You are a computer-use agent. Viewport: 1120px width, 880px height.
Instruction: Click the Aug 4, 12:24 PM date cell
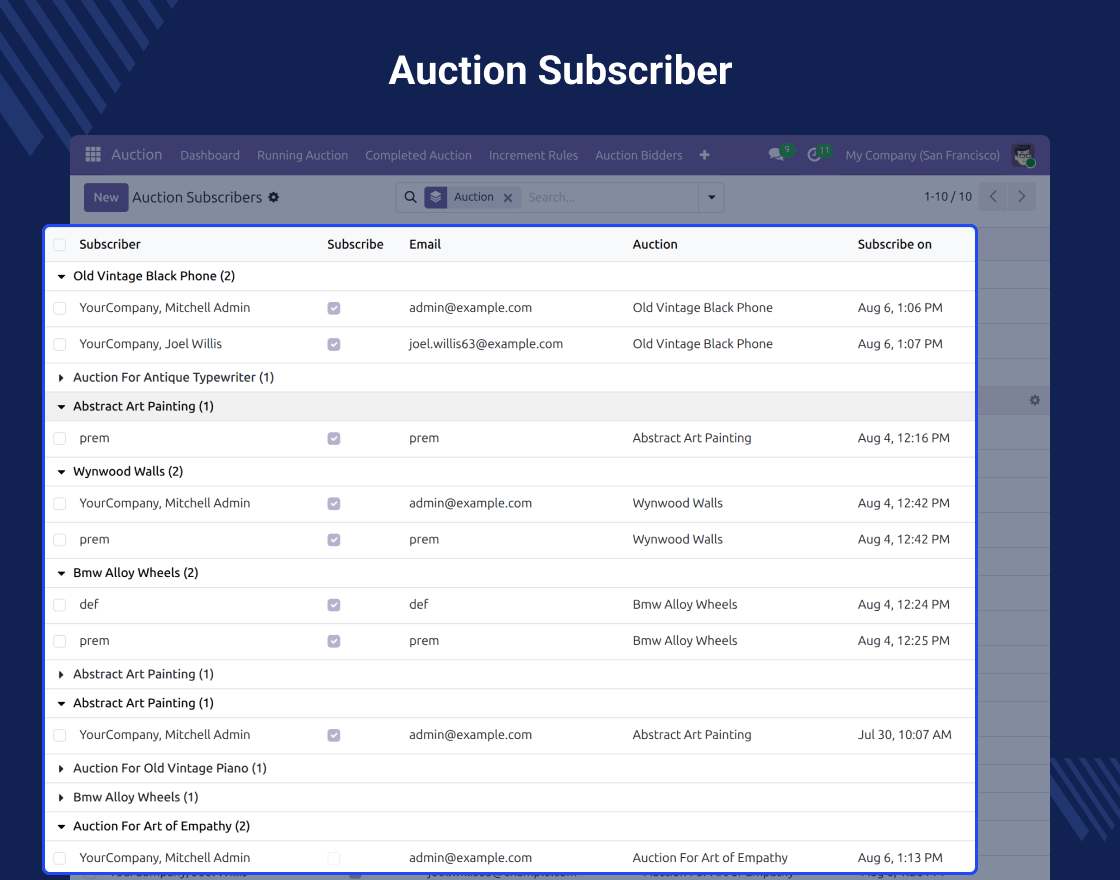pyautogui.click(x=904, y=604)
